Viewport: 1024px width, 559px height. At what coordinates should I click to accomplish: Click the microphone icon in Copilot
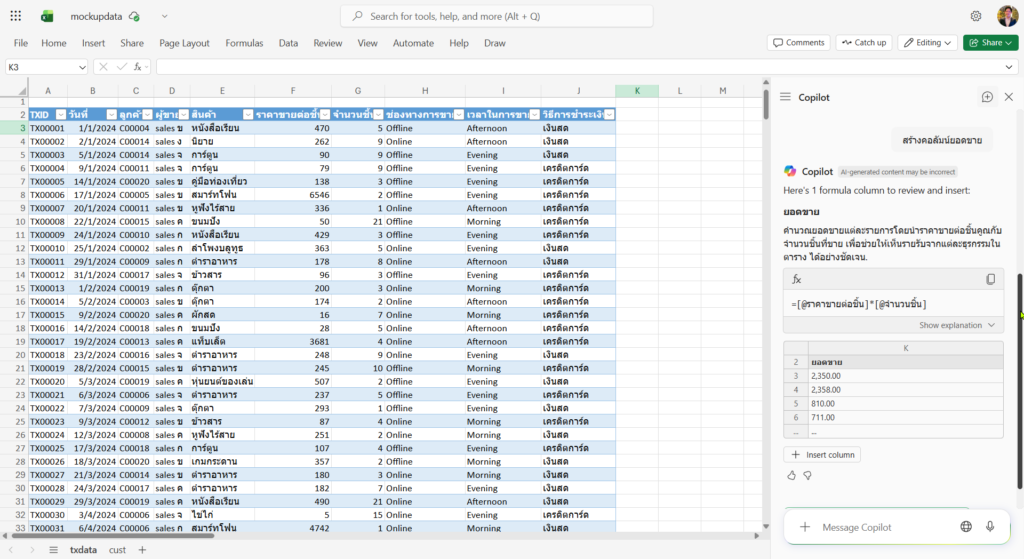[x=990, y=527]
